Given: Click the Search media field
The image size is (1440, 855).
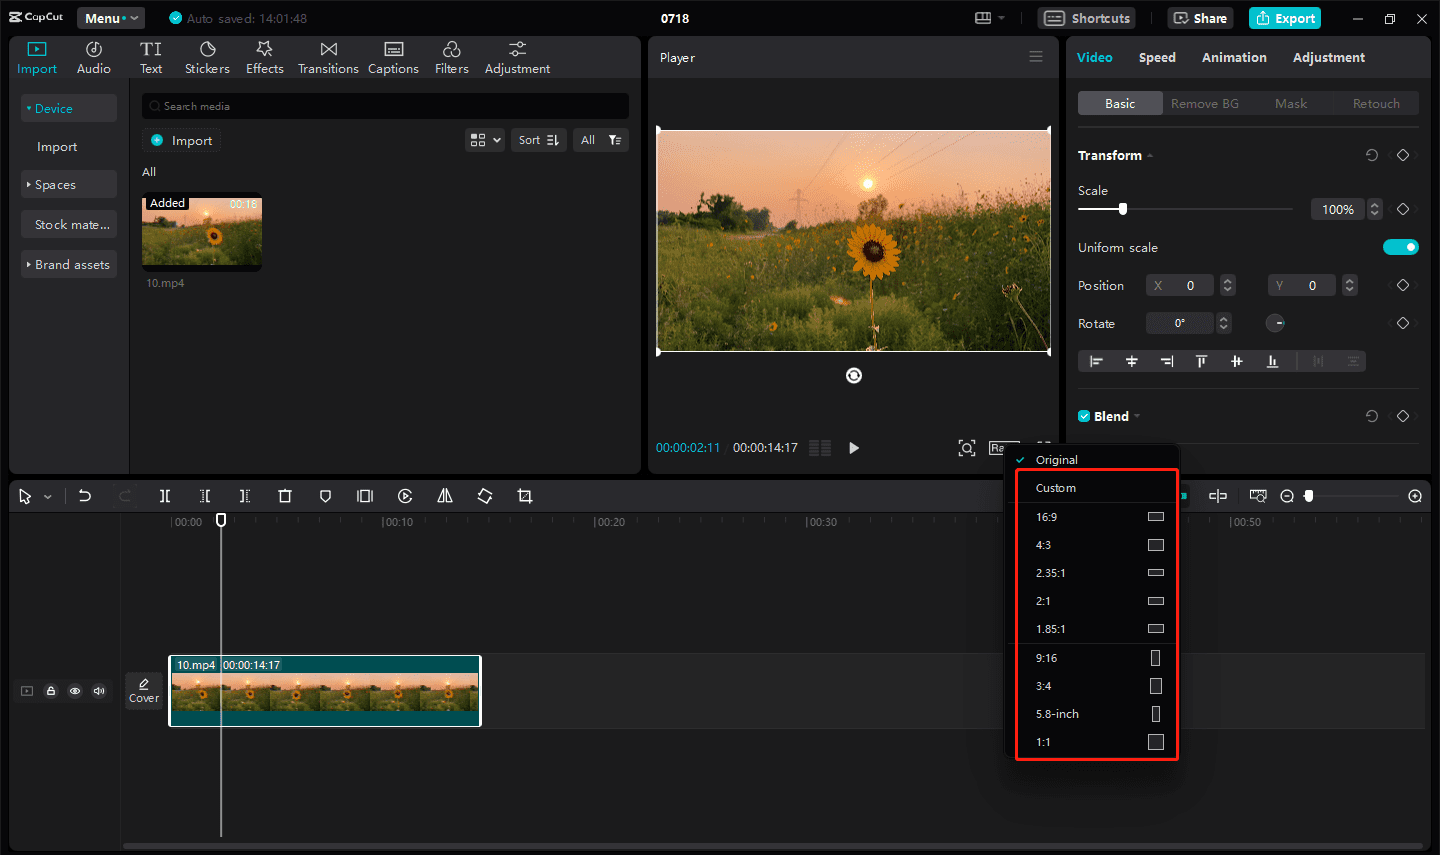Looking at the screenshot, I should (x=385, y=106).
